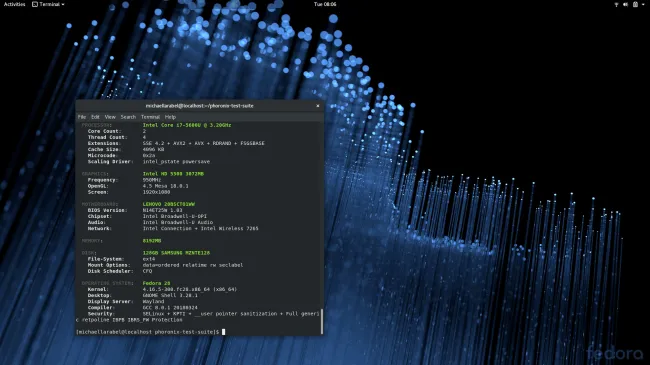Screen dimensions: 650x365
Task: Click the 'Intel HD 5500 3072MB' text
Action: [x=173, y=174]
